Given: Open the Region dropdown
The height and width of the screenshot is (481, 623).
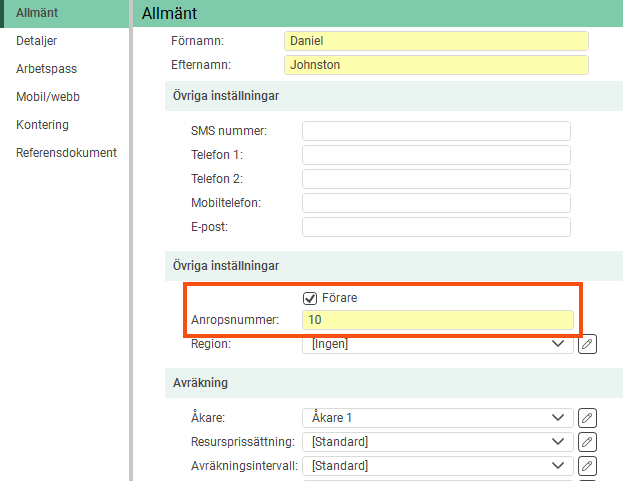Looking at the screenshot, I should (437, 344).
